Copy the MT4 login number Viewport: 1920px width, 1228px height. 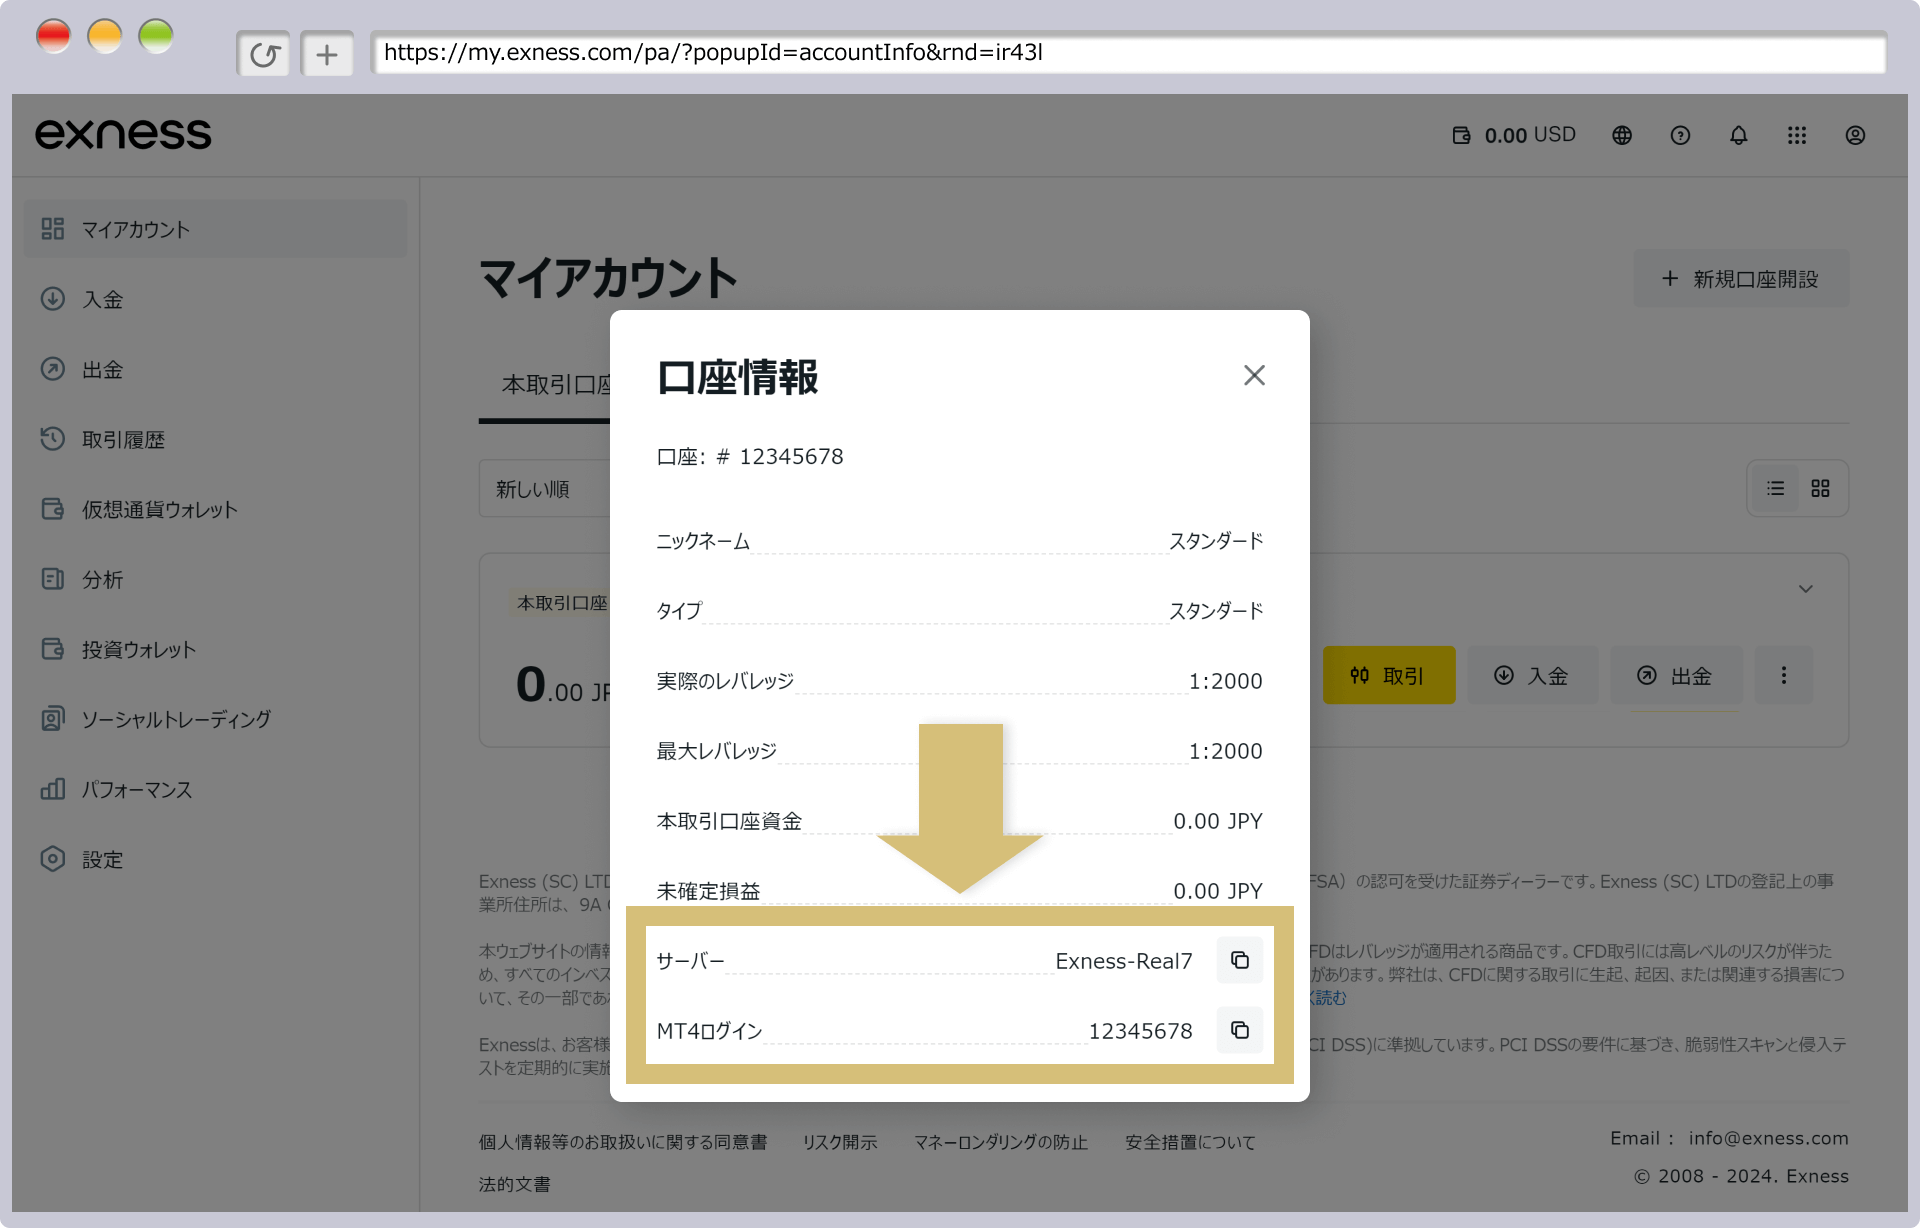pos(1239,1030)
